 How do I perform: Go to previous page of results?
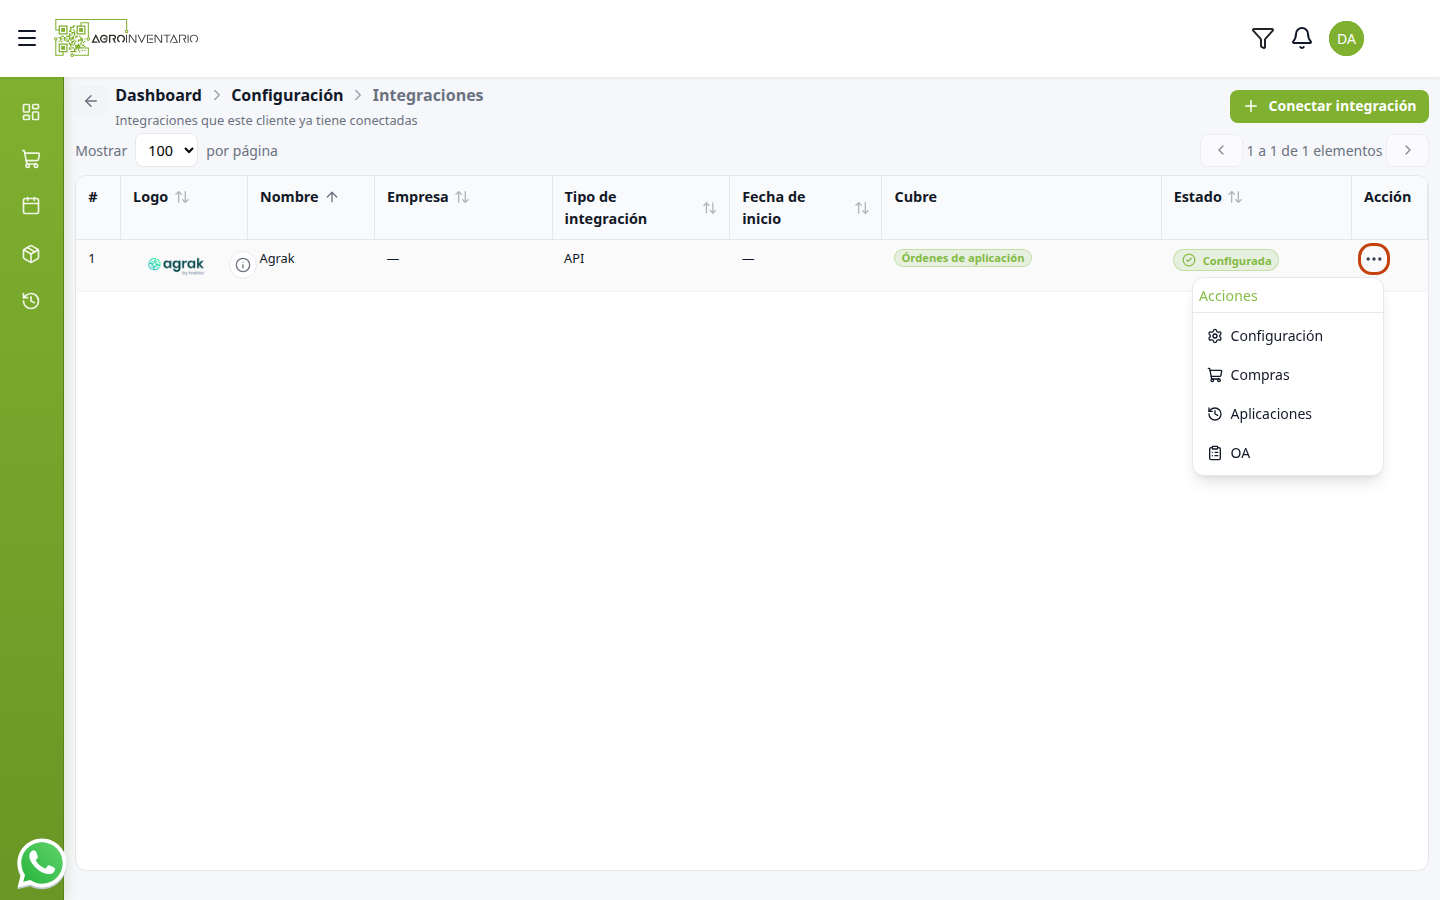(x=1221, y=150)
